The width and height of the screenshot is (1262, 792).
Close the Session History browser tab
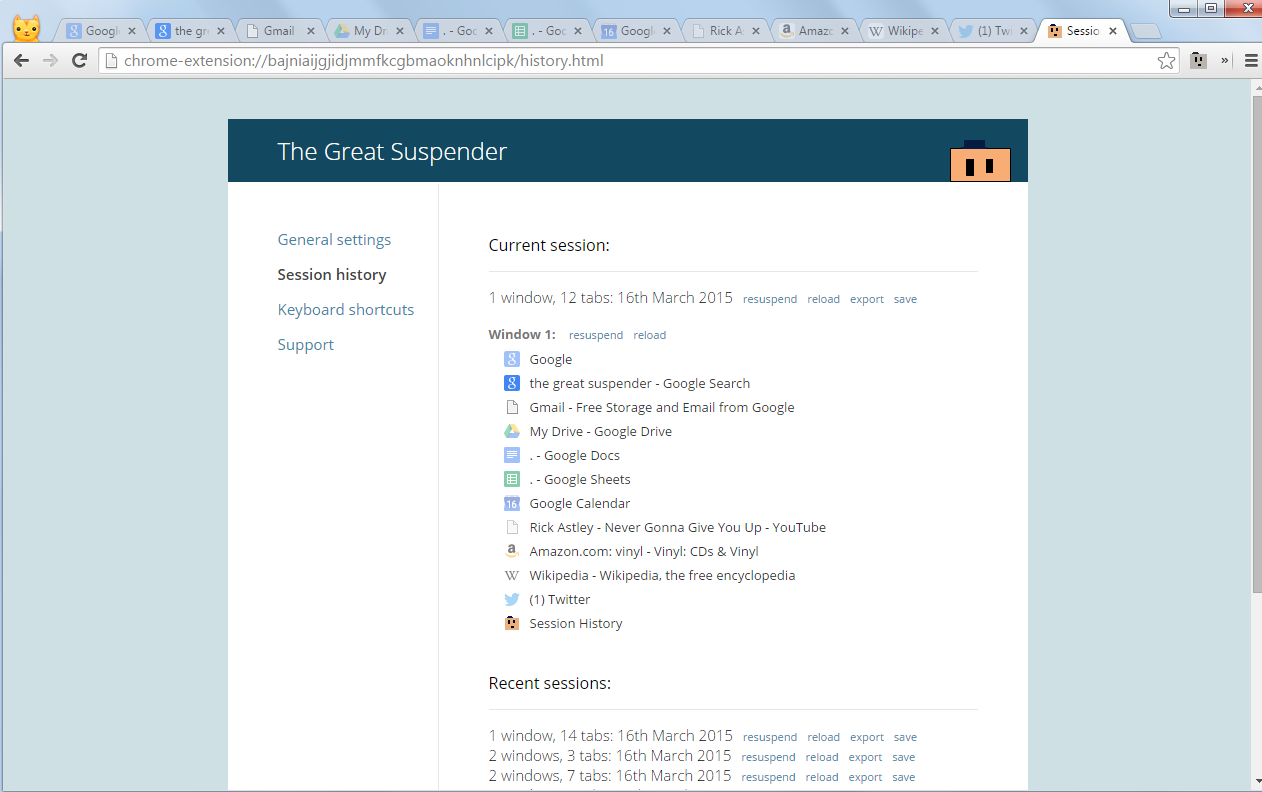pyautogui.click(x=1113, y=31)
